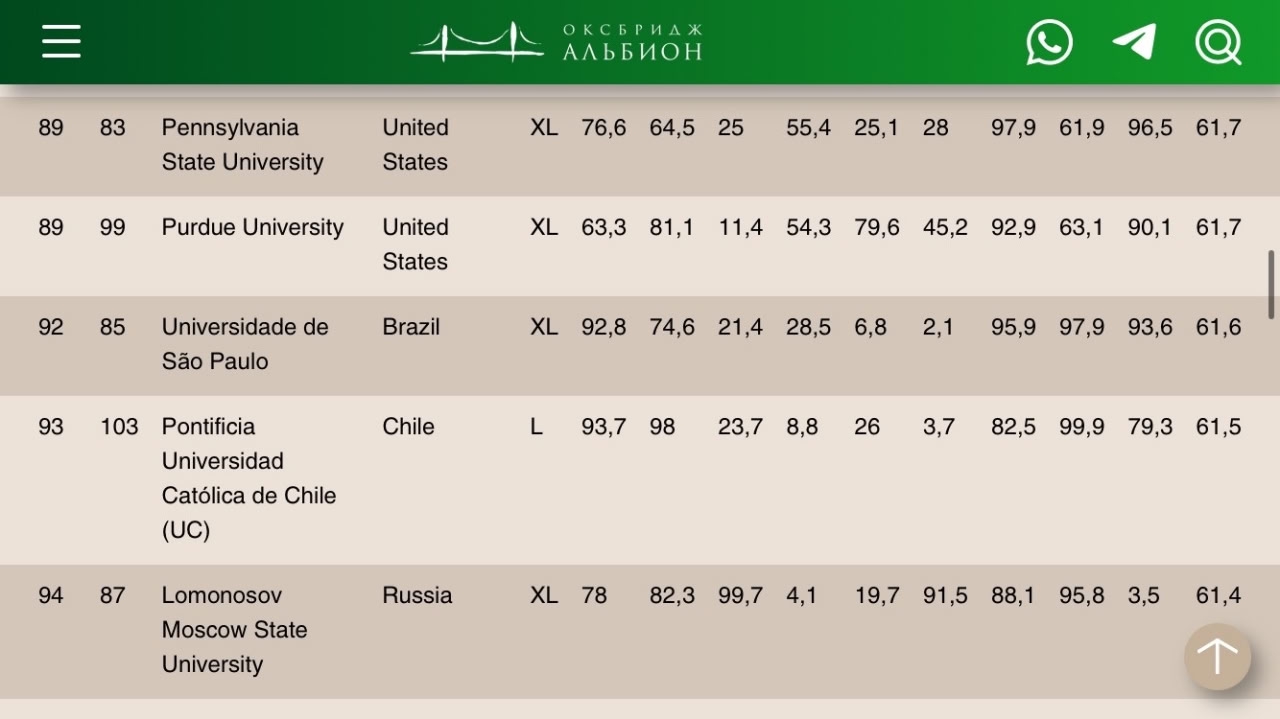Click Pontificia Universidad Católica de Chile
This screenshot has width=1280, height=719.
(x=249, y=478)
